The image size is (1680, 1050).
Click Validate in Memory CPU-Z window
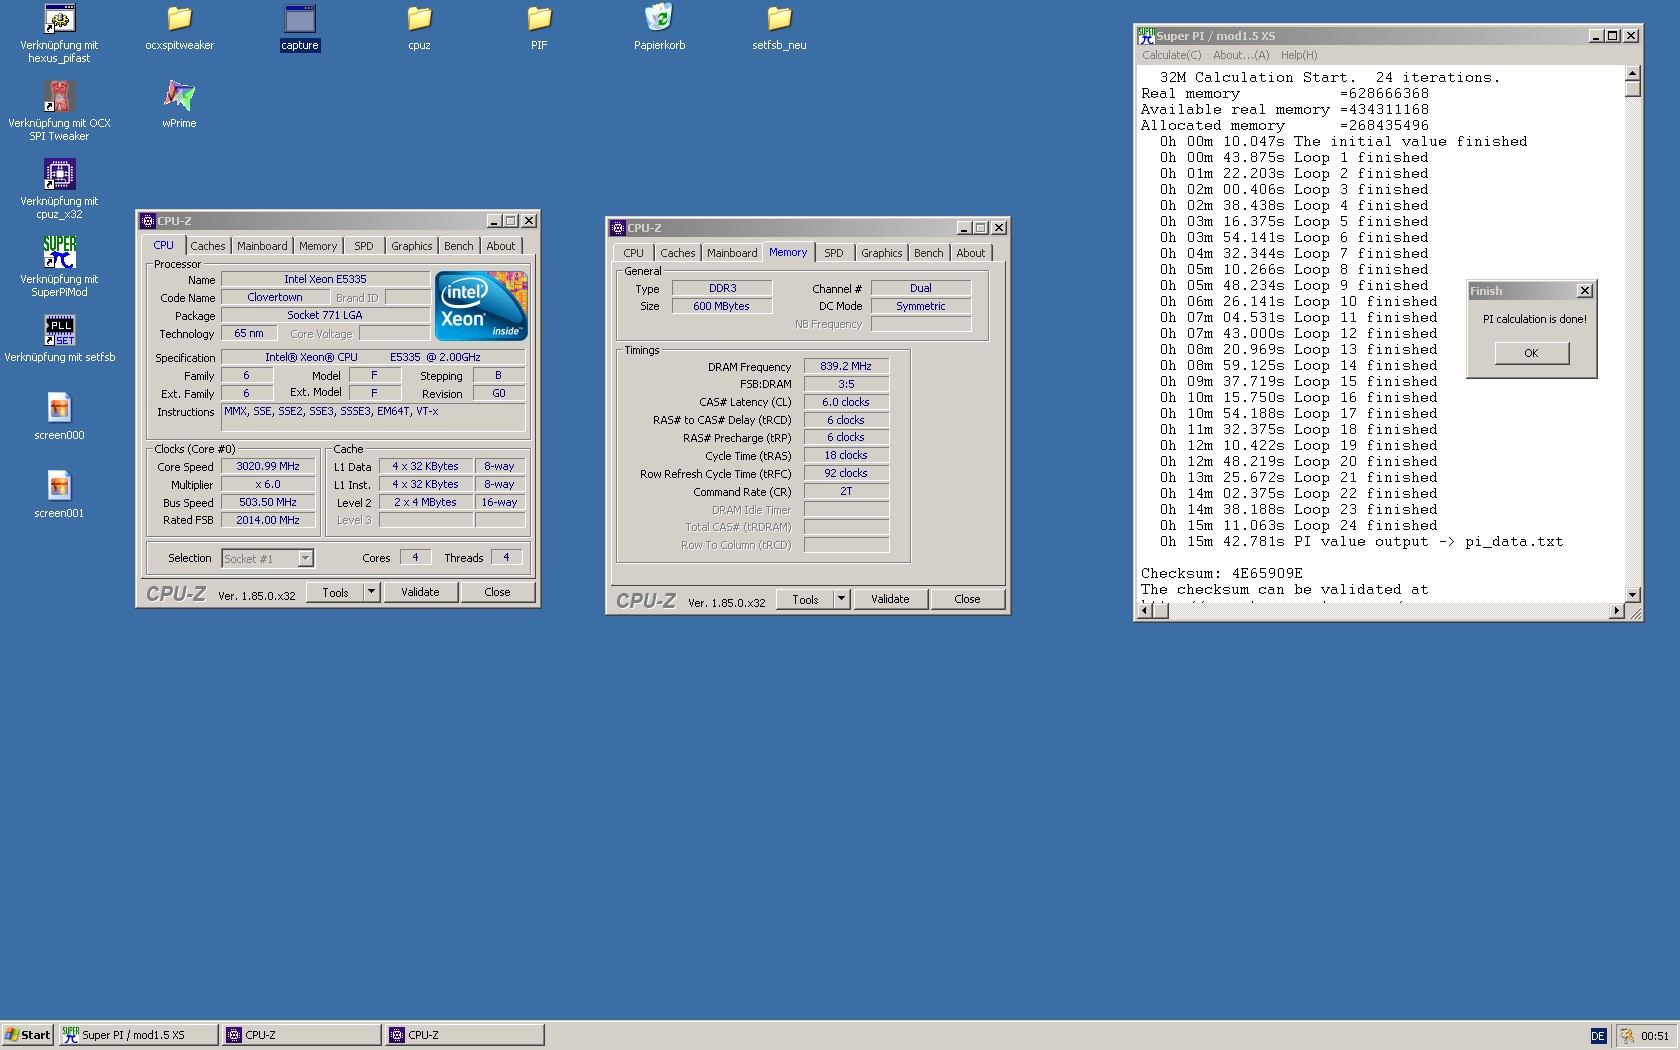[890, 599]
